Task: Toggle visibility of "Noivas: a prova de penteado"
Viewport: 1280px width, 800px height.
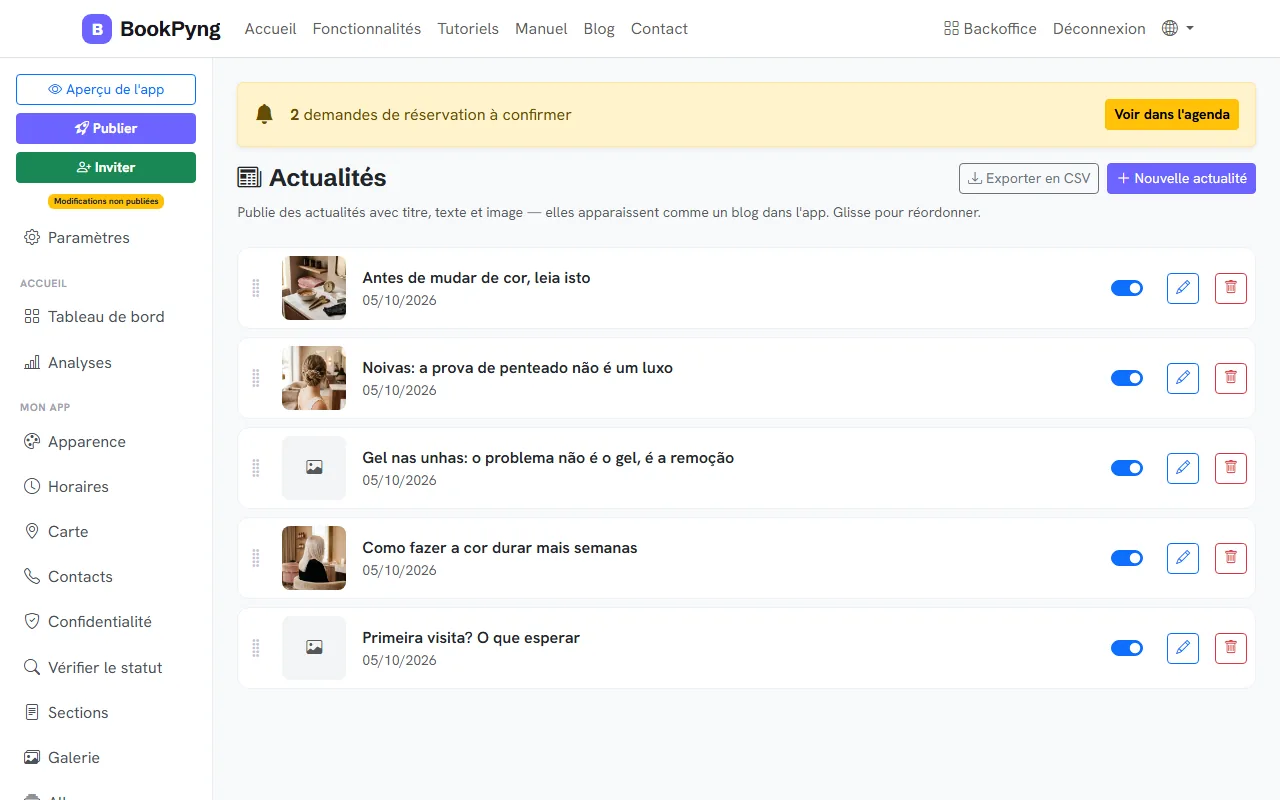Action: [1127, 378]
